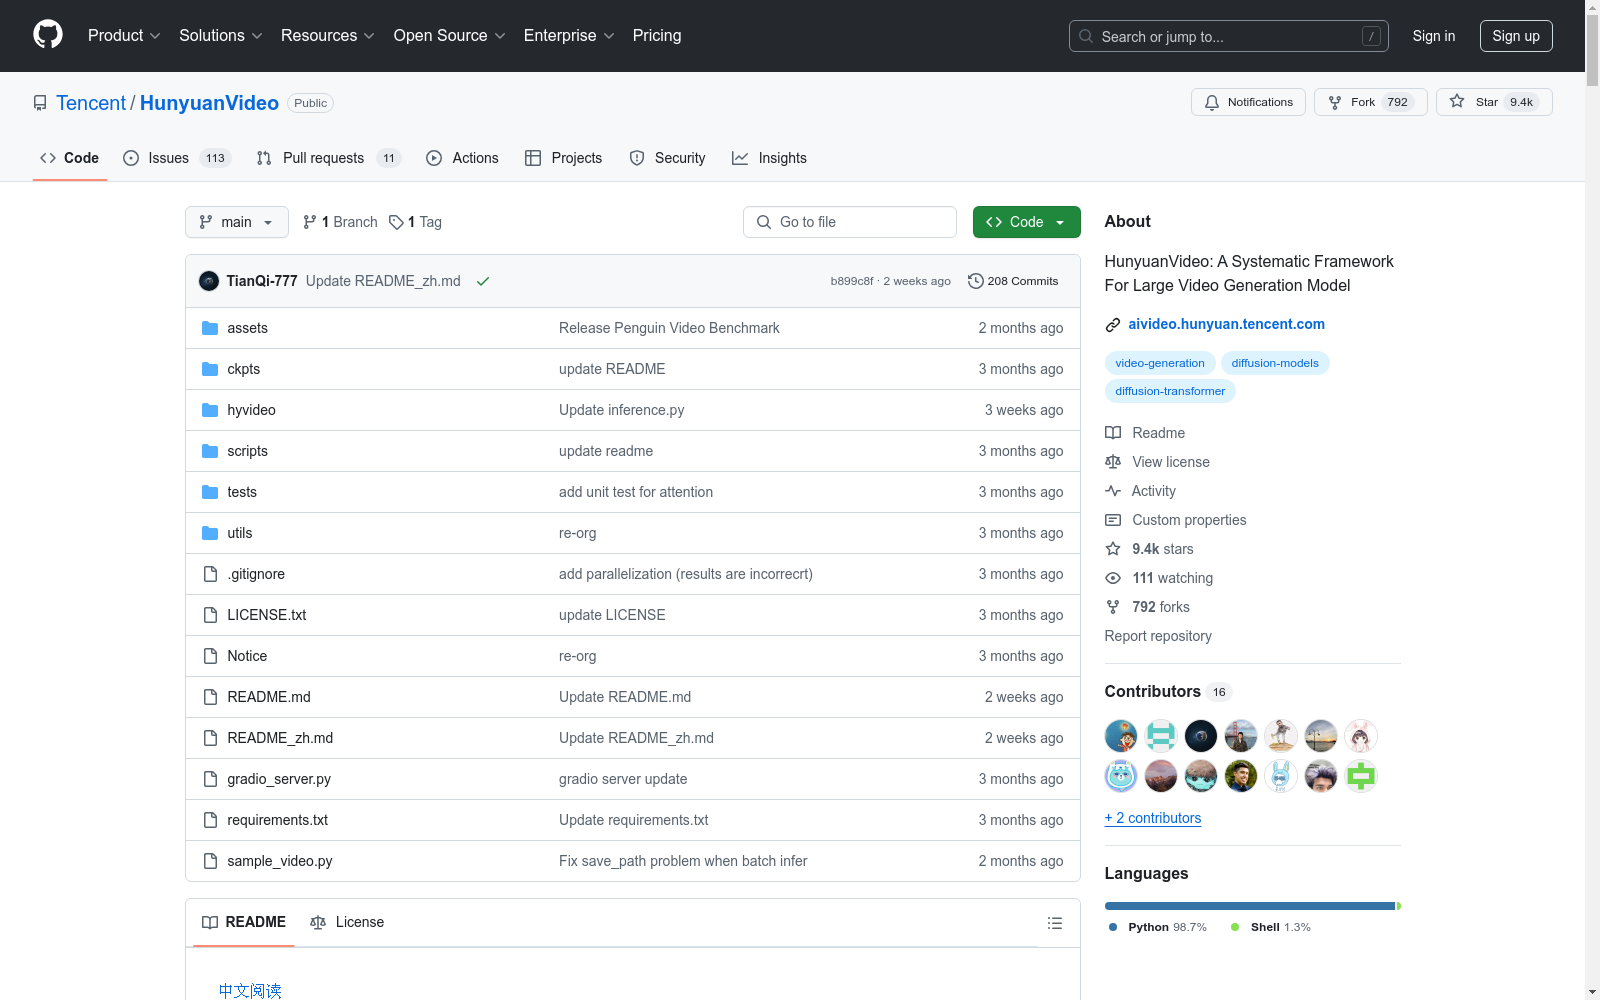The image size is (1600, 1000).
Task: Click the Sign in link
Action: coord(1434,36)
